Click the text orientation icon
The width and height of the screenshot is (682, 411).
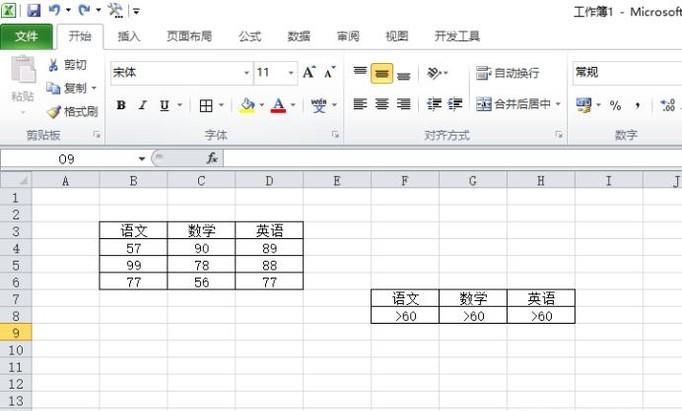[435, 73]
